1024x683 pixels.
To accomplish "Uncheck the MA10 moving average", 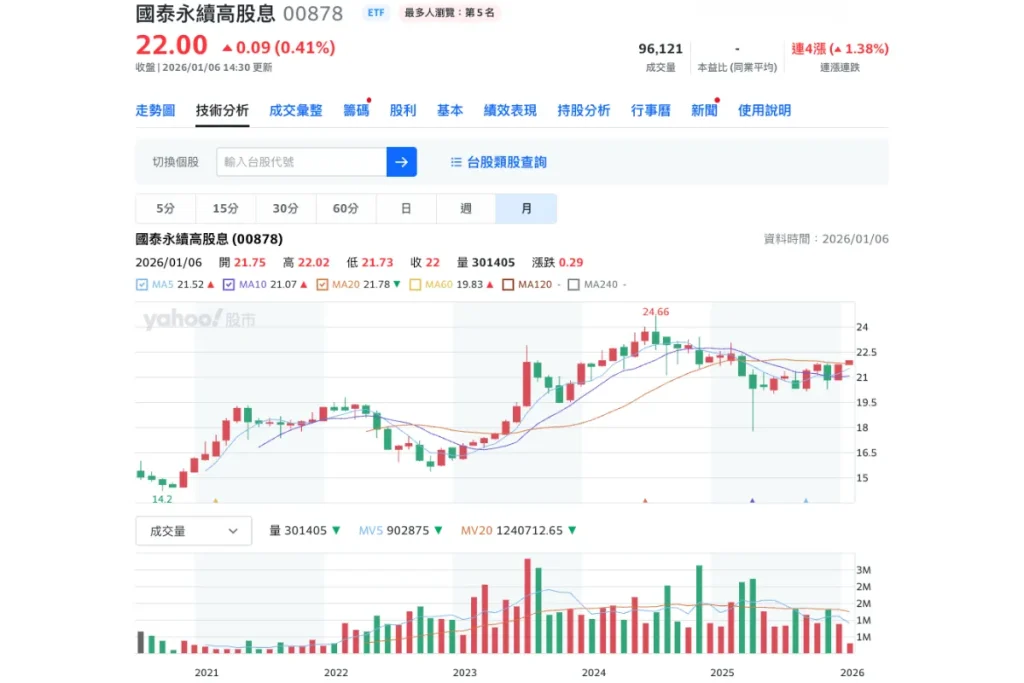I will click(x=229, y=285).
